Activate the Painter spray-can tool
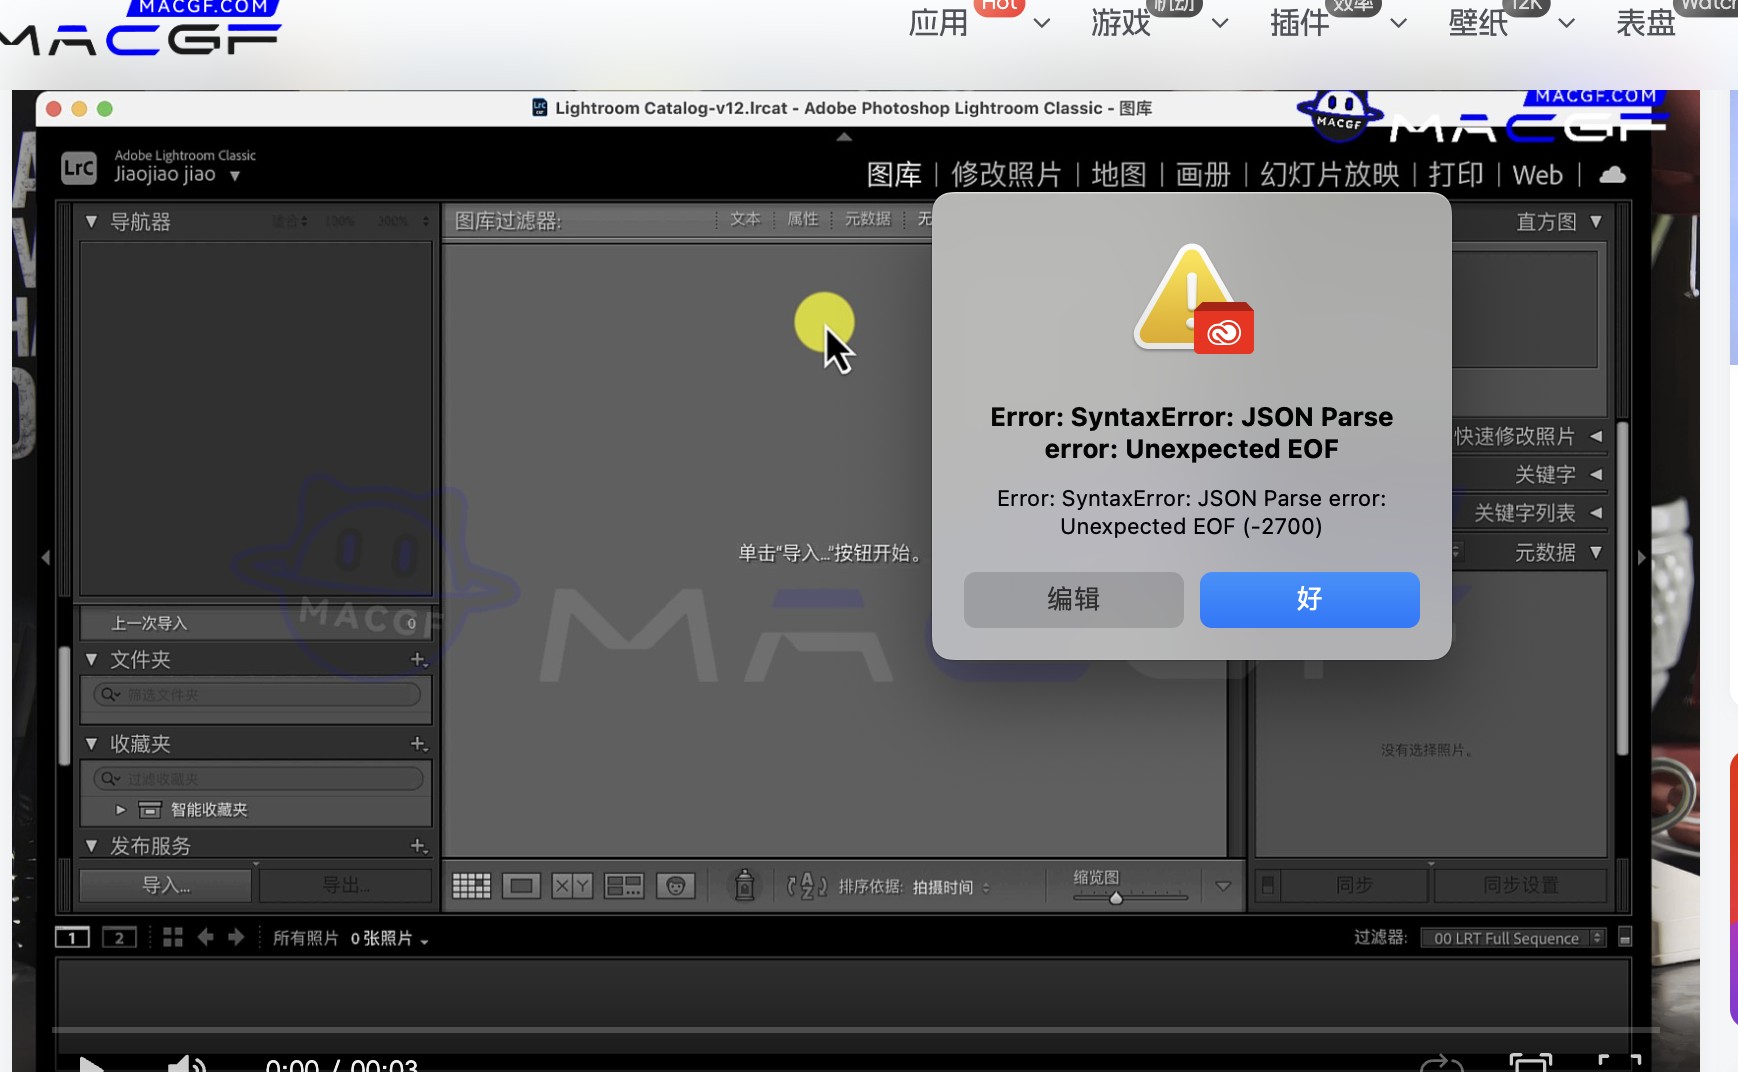 [744, 884]
